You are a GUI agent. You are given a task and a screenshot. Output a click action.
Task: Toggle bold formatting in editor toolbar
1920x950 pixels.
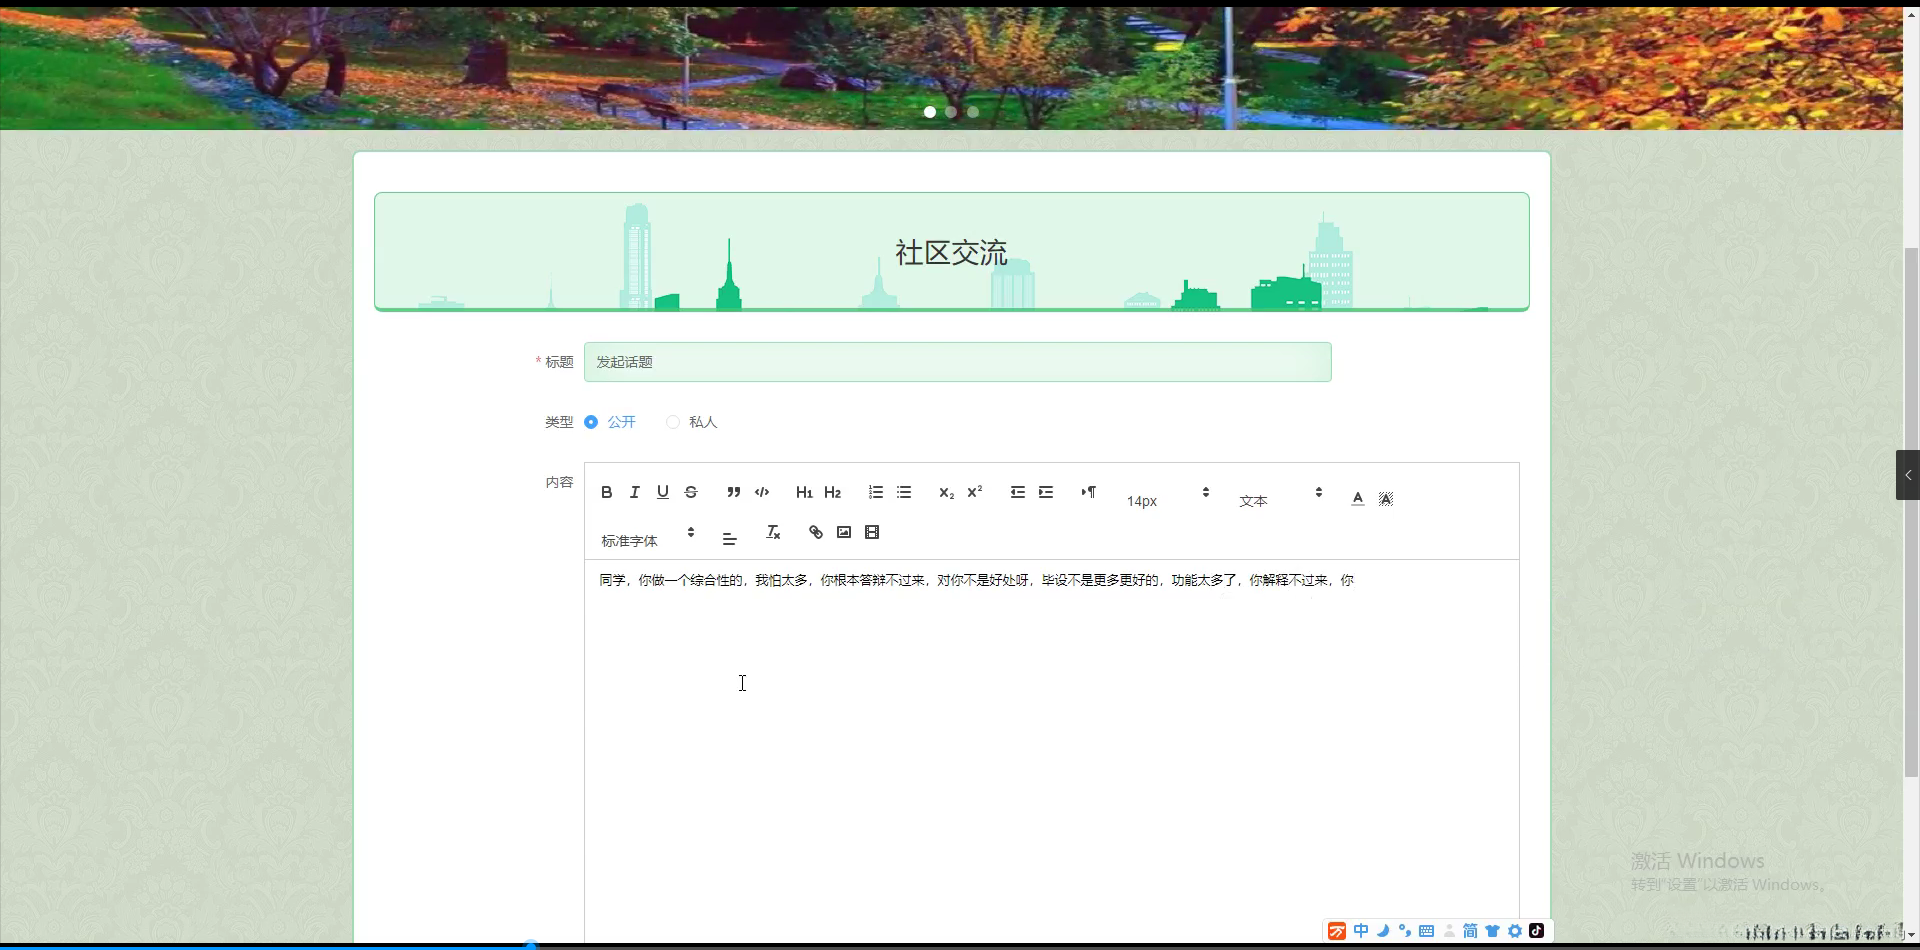606,492
